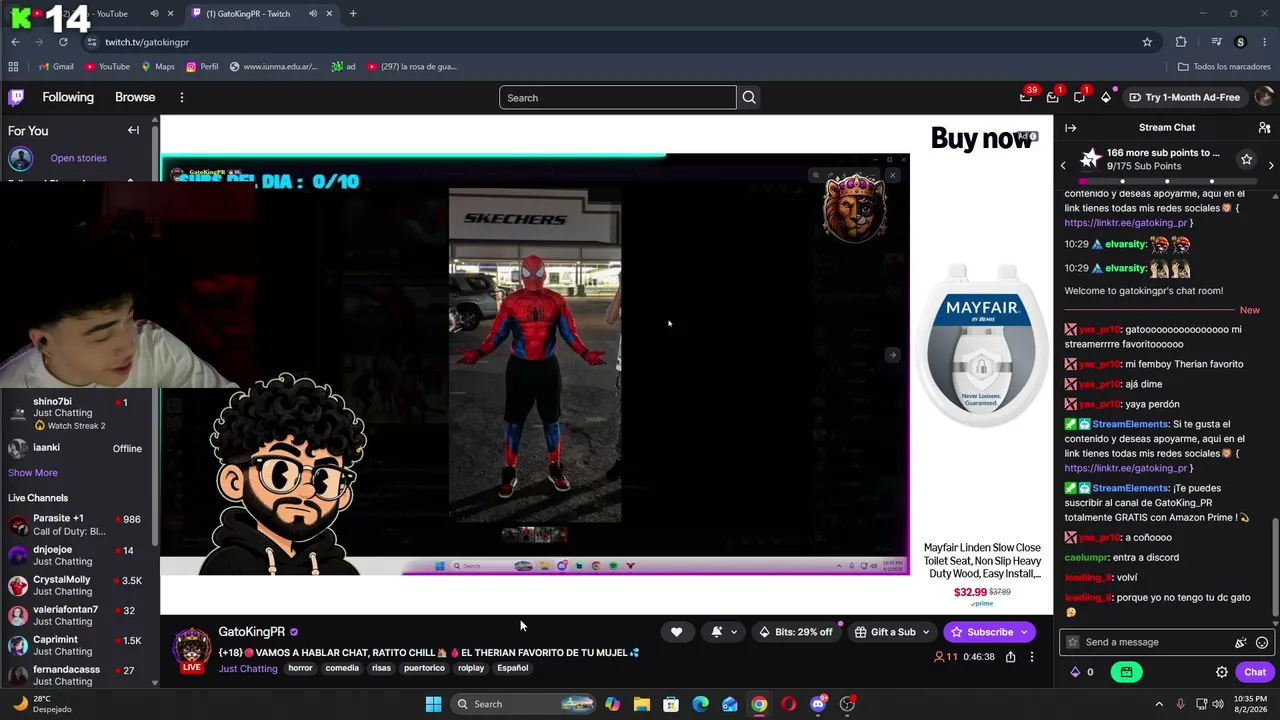This screenshot has width=1280, height=720.
Task: Toggle system volume speaker in tray
Action: pos(1218,704)
